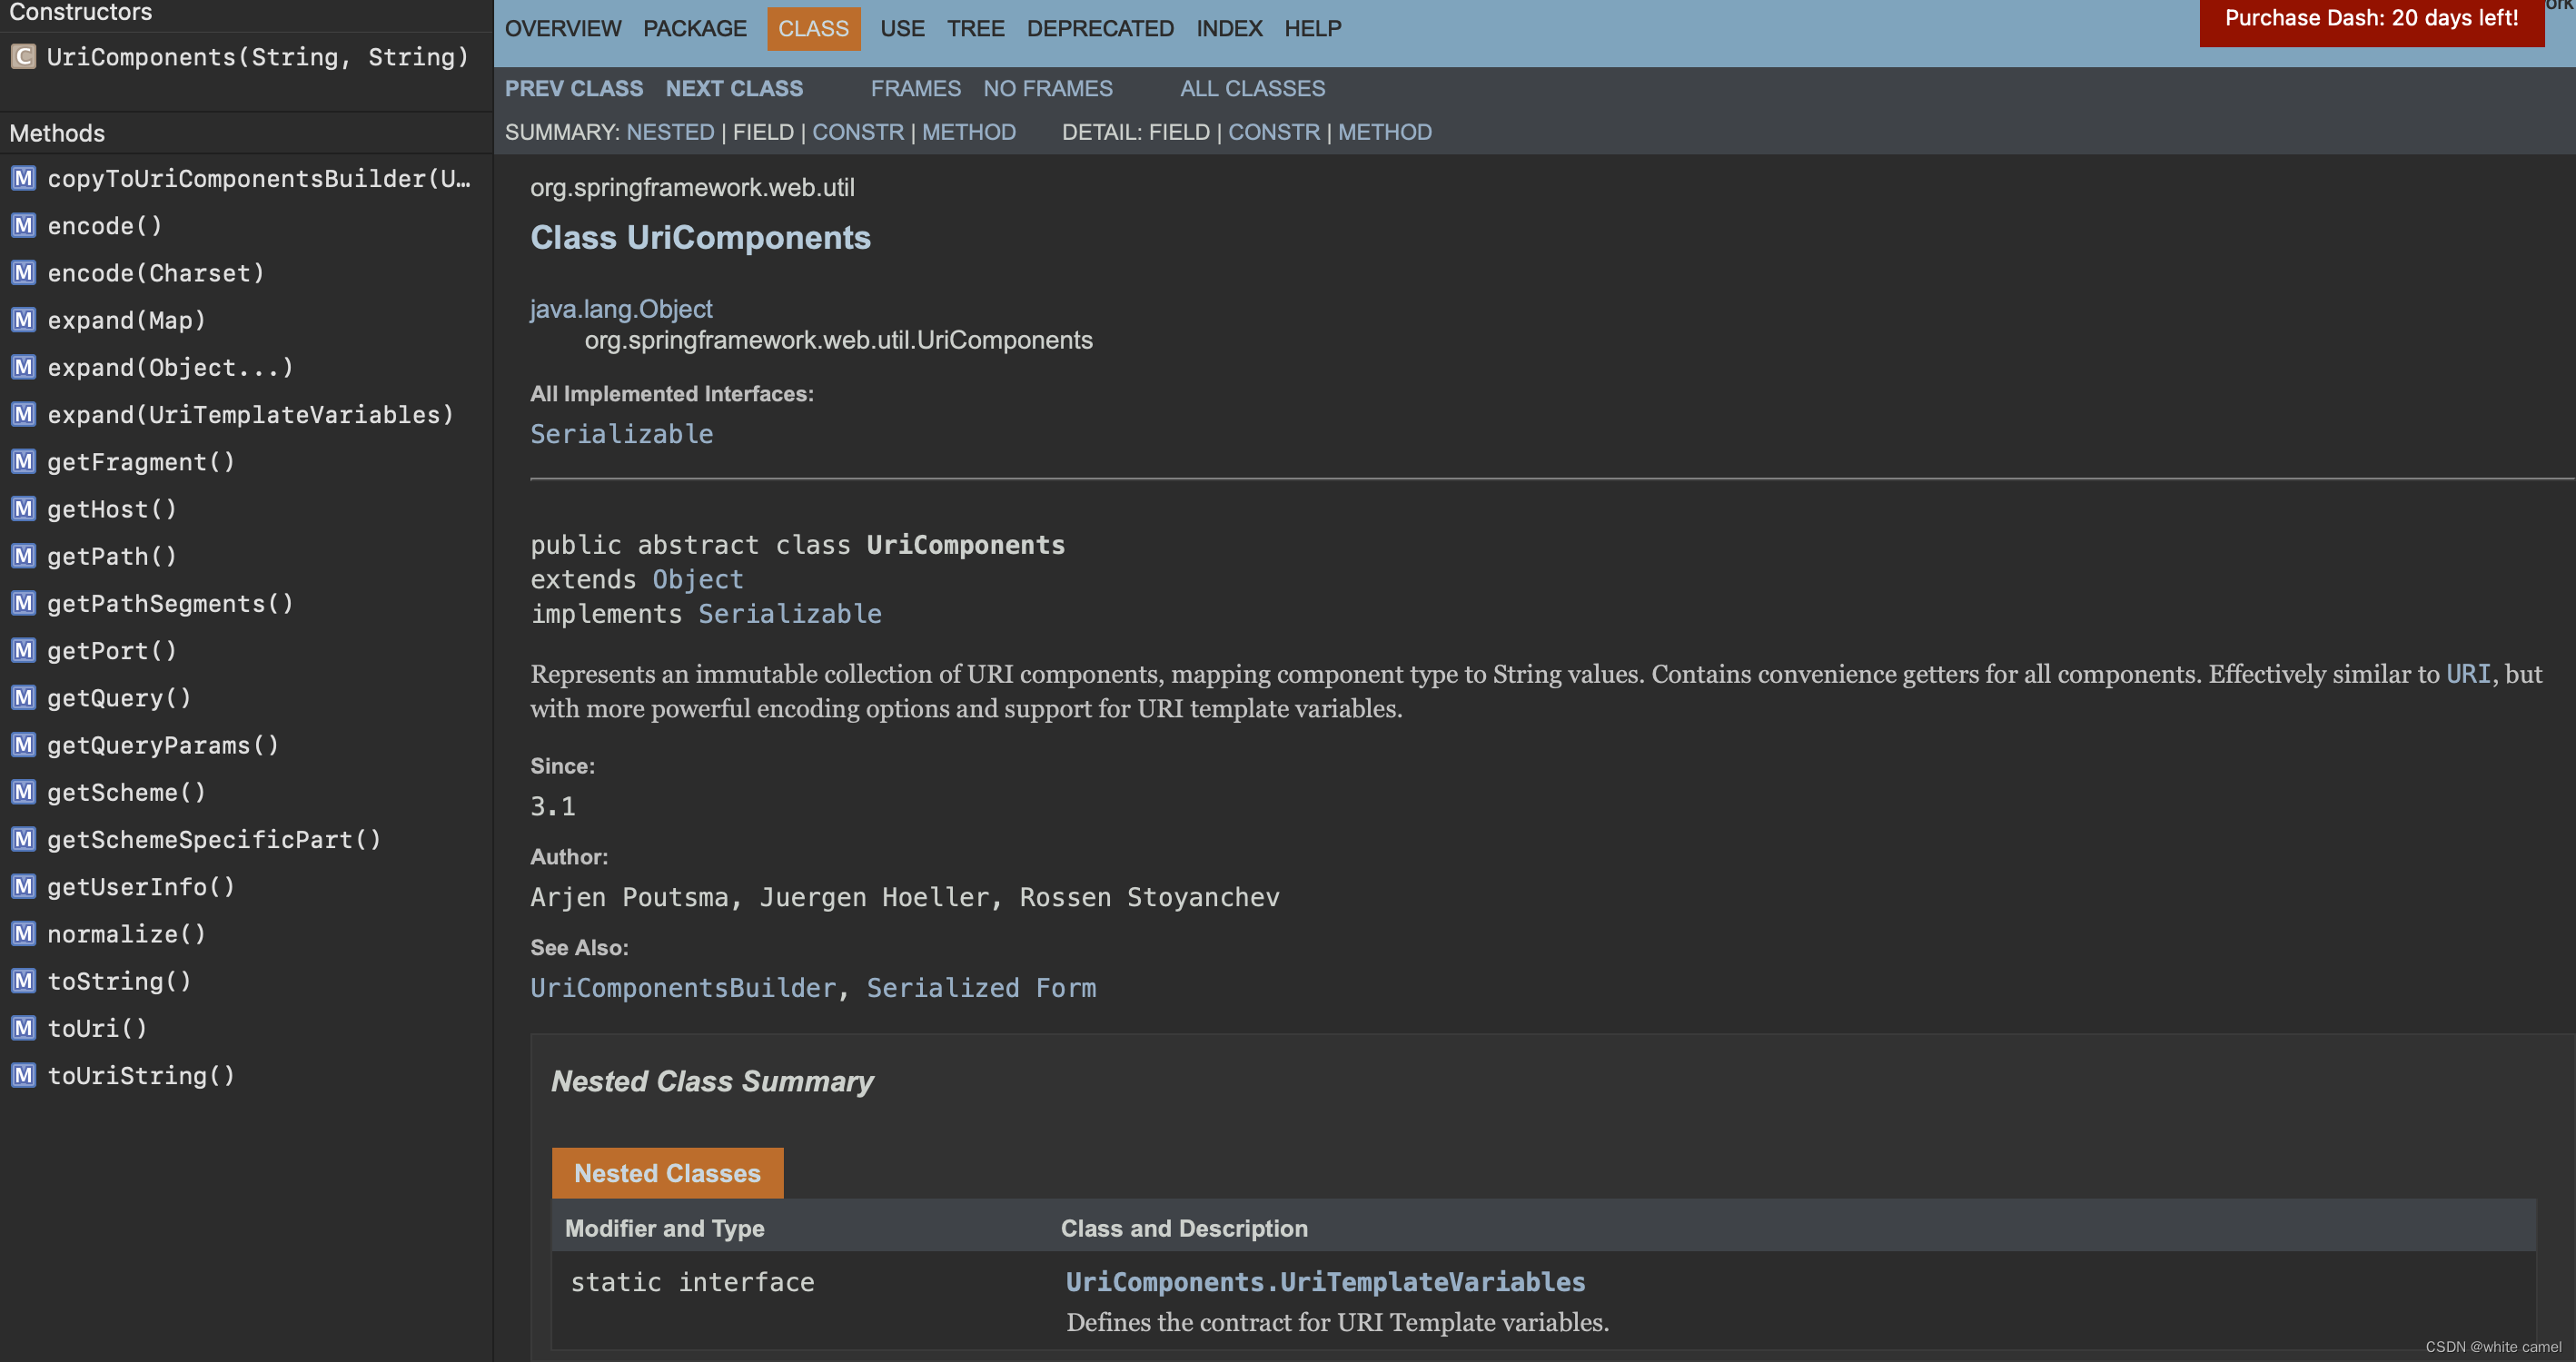Open the DEPRECATED tab

click(1099, 28)
